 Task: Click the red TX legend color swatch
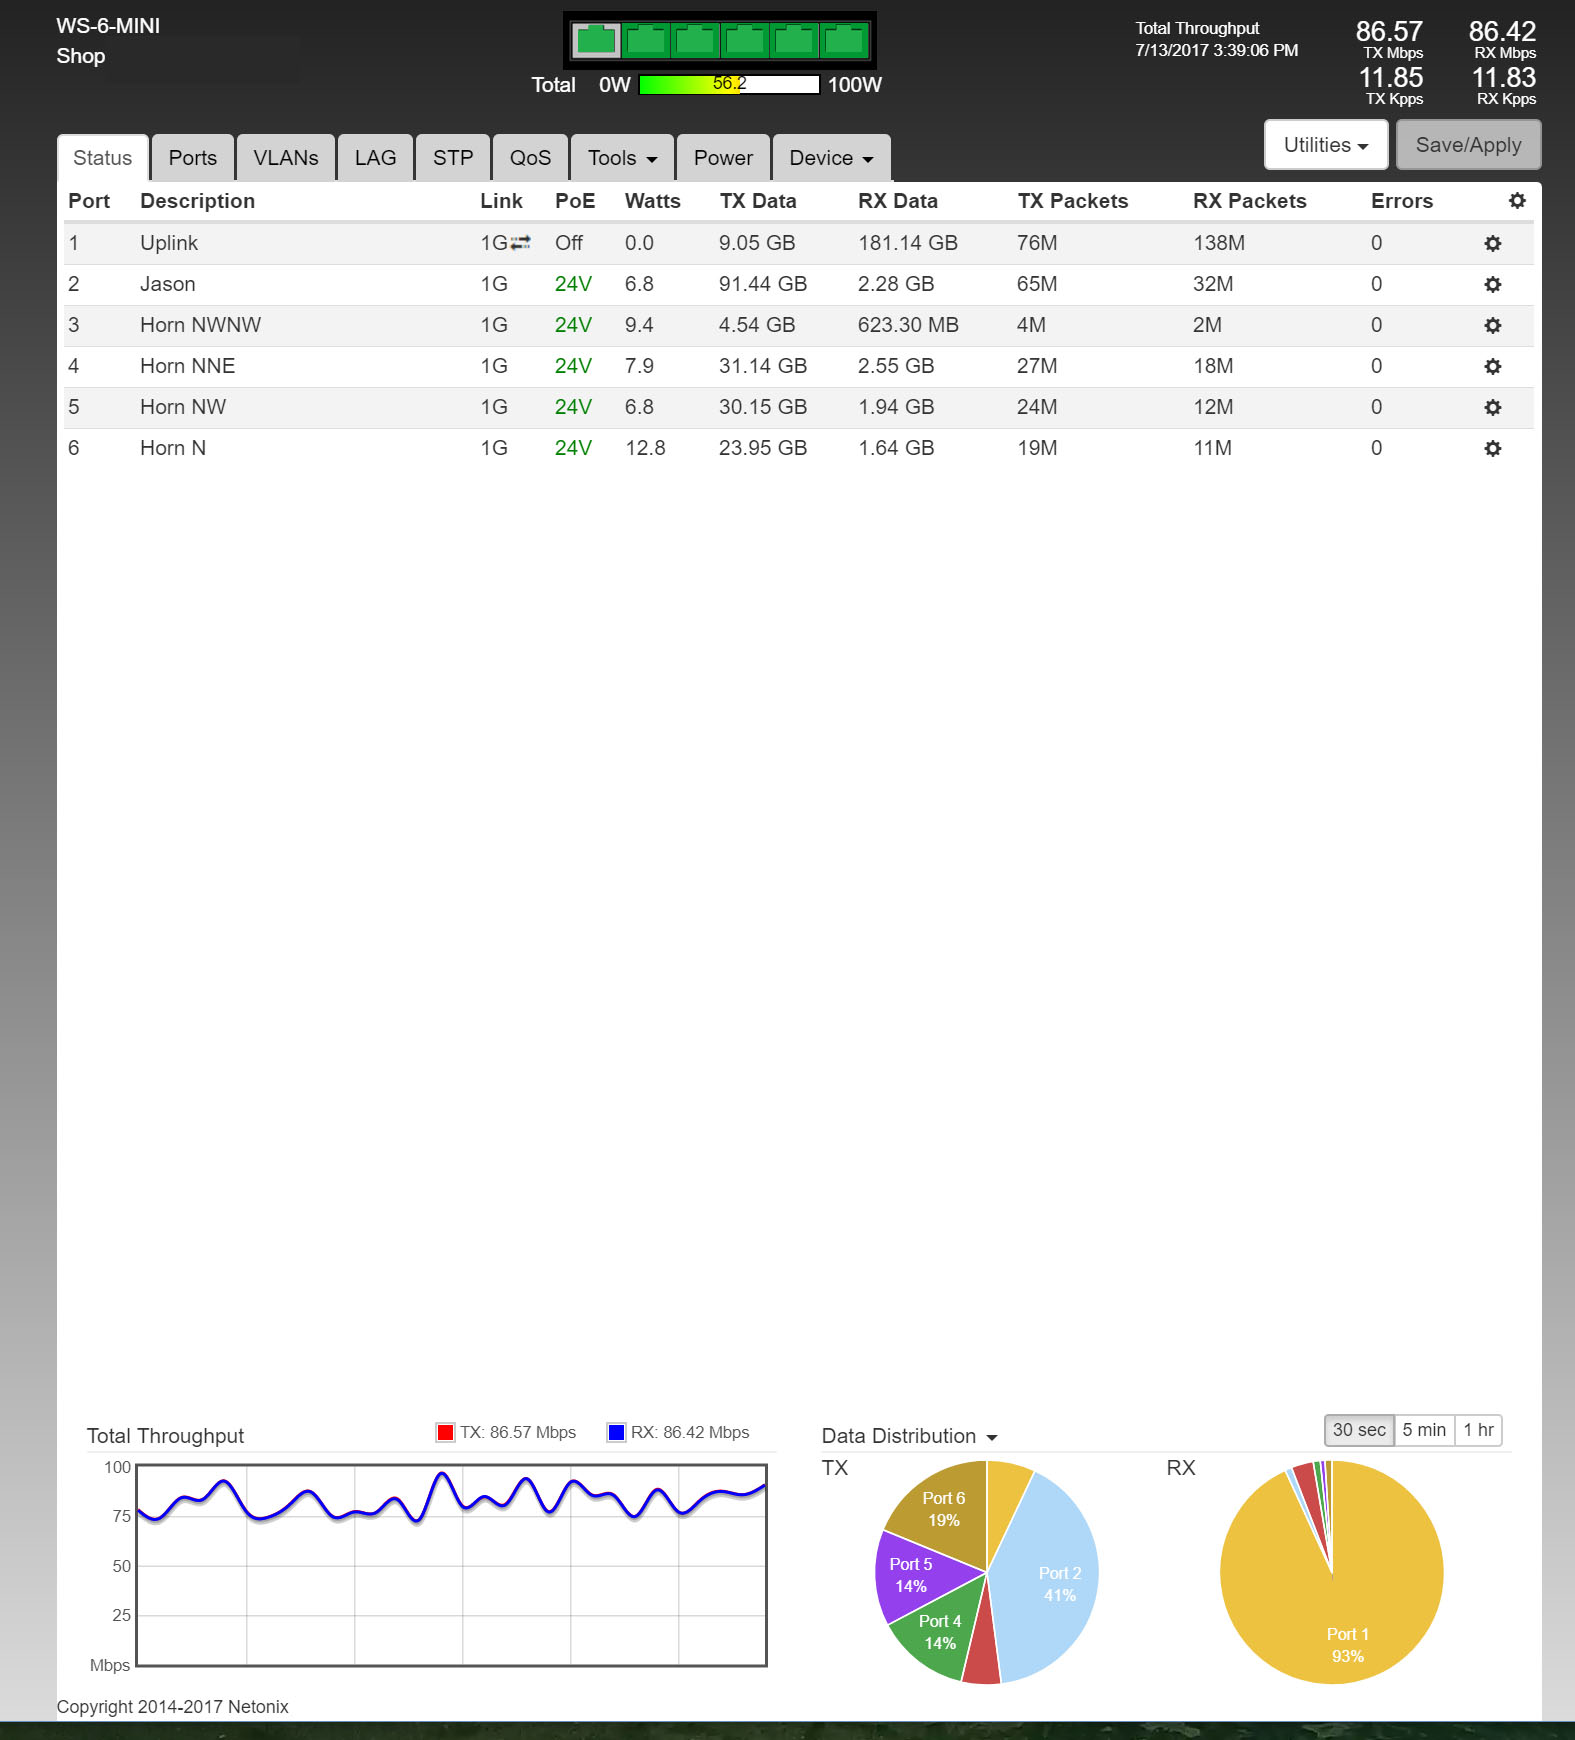click(x=446, y=1432)
